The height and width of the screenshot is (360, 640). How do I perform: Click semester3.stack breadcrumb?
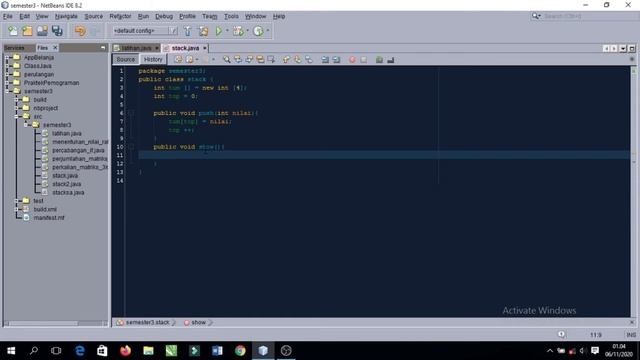pyautogui.click(x=147, y=322)
